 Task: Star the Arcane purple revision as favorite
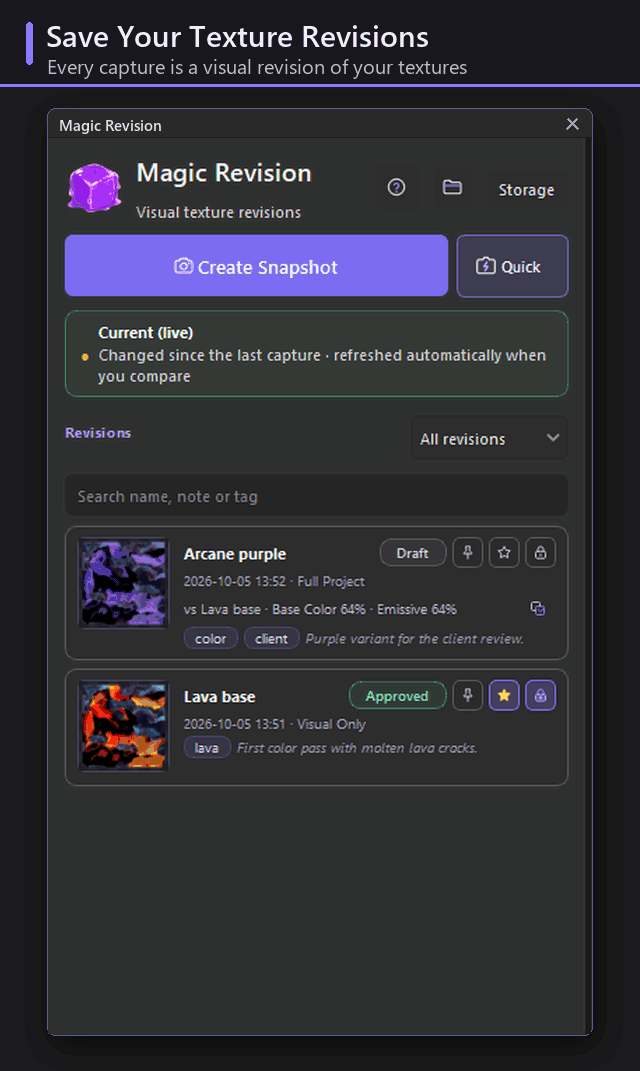[504, 553]
